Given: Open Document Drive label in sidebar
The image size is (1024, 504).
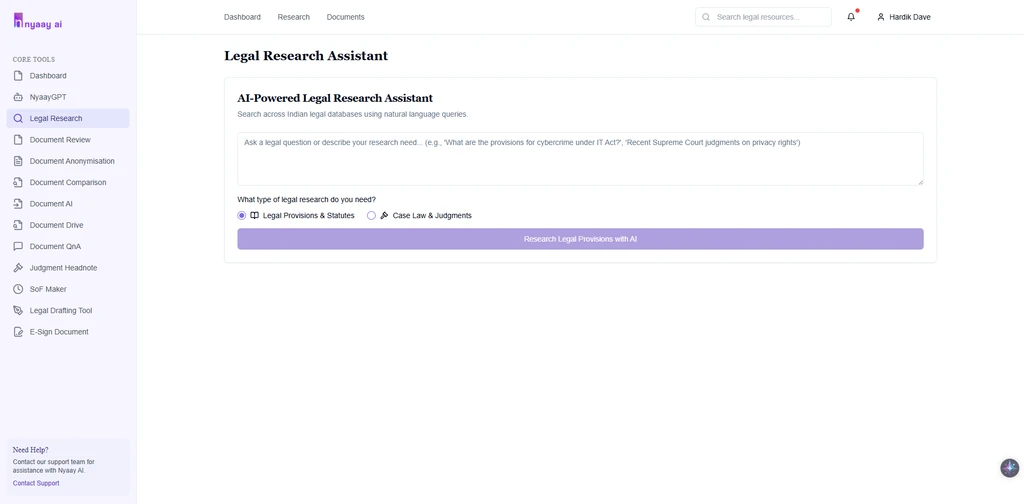Looking at the screenshot, I should [57, 225].
